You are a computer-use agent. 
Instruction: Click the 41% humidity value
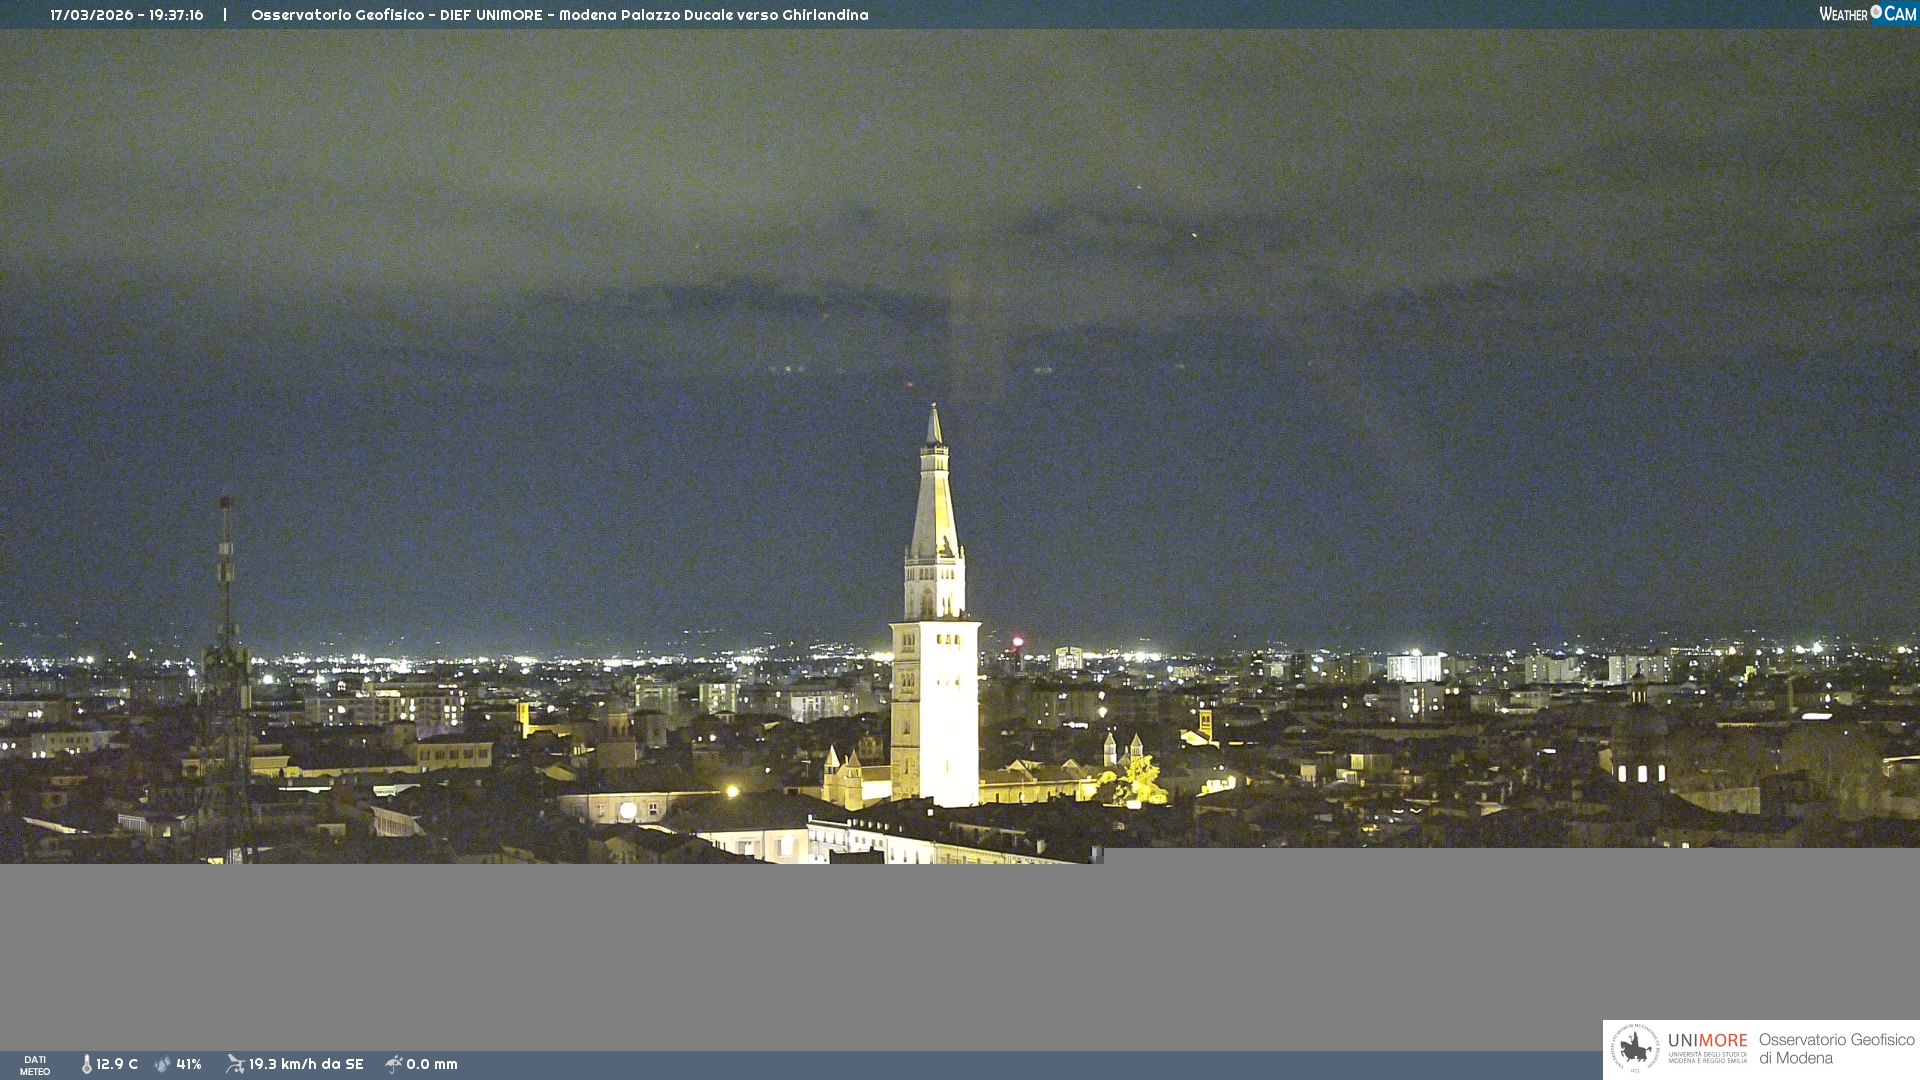pyautogui.click(x=189, y=1065)
